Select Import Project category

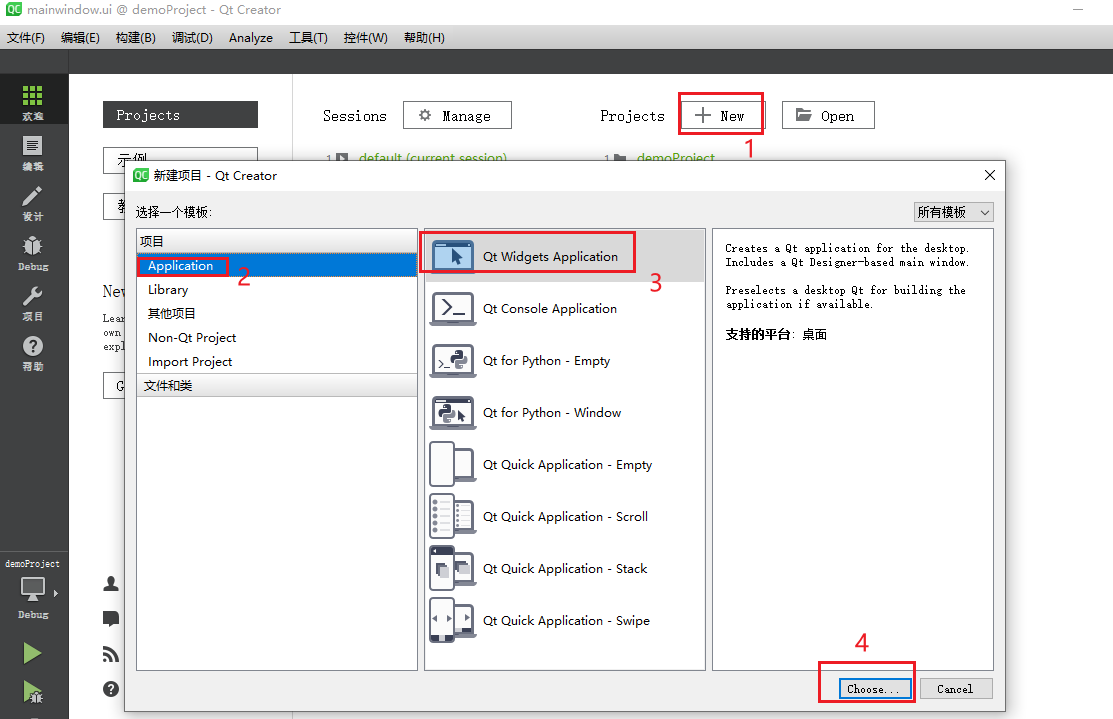277,361
